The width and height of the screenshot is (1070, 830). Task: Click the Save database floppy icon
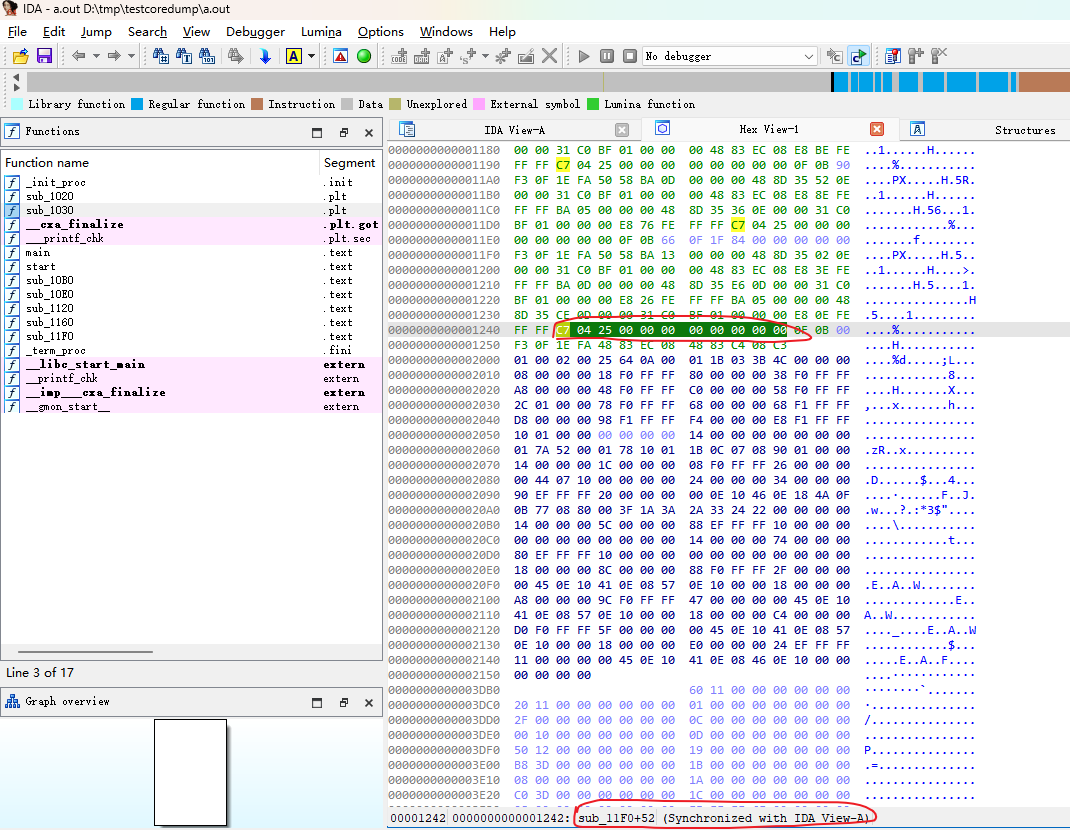(44, 56)
